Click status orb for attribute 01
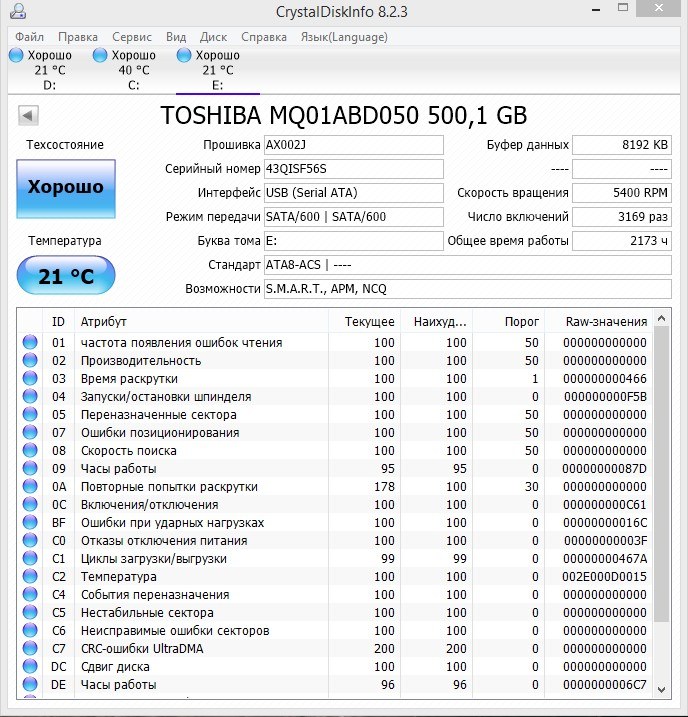This screenshot has width=688, height=717. [x=30, y=342]
